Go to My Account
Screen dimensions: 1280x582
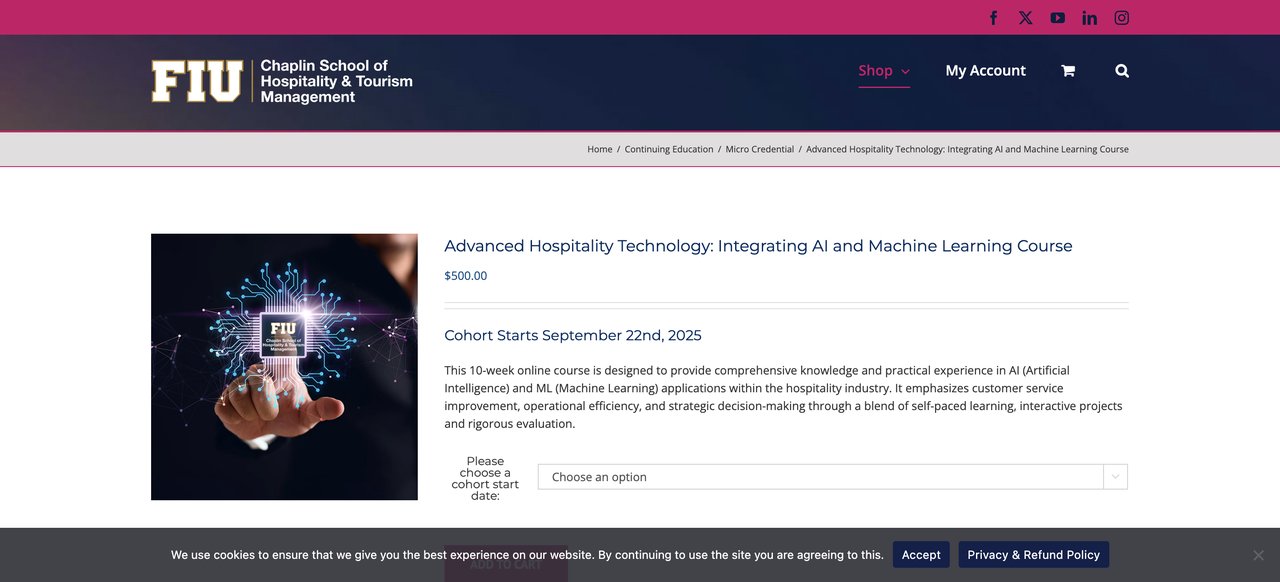(985, 71)
